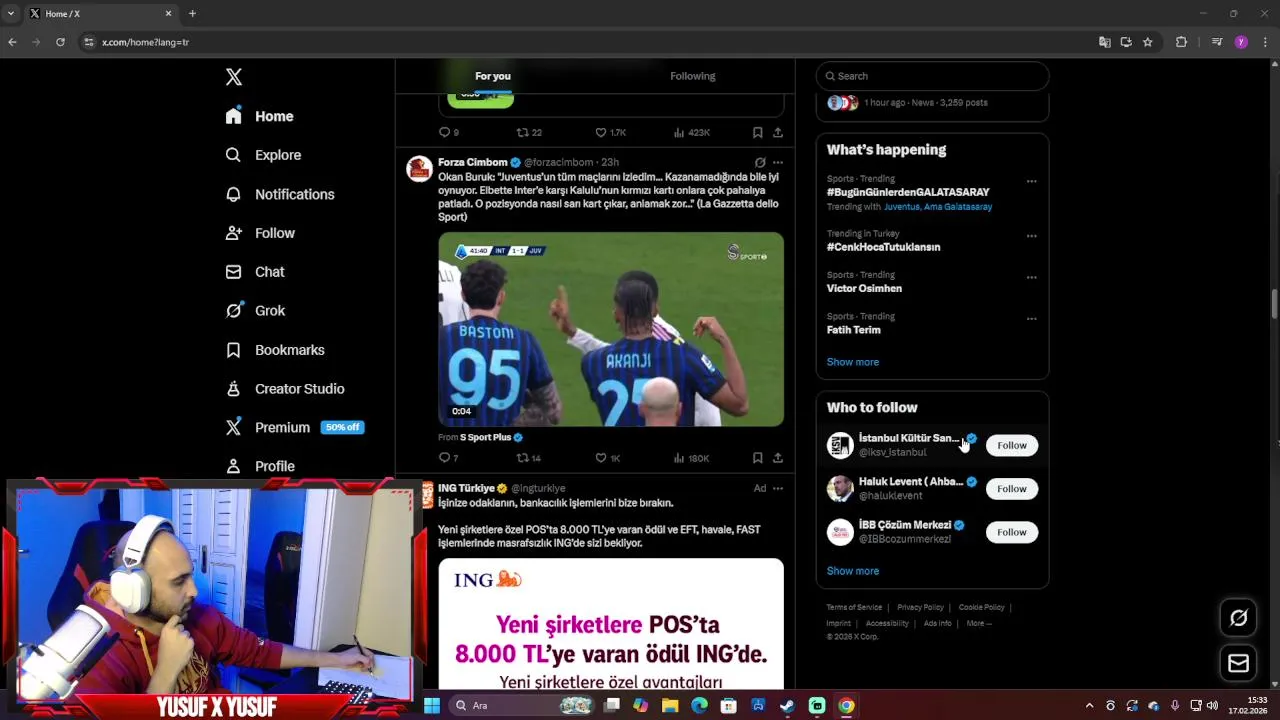
Task: Open the Terms of Service footer link
Action: (854, 607)
